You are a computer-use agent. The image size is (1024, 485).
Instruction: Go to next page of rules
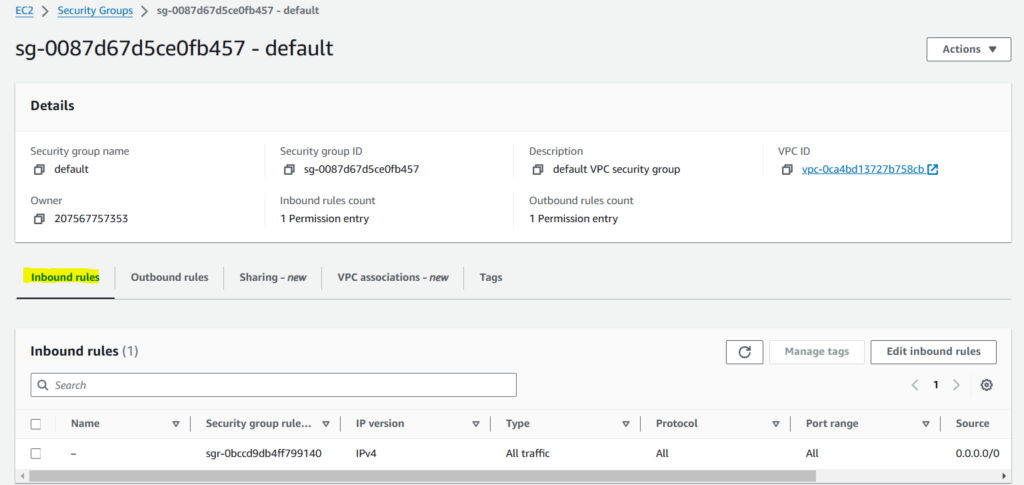pyautogui.click(x=957, y=385)
